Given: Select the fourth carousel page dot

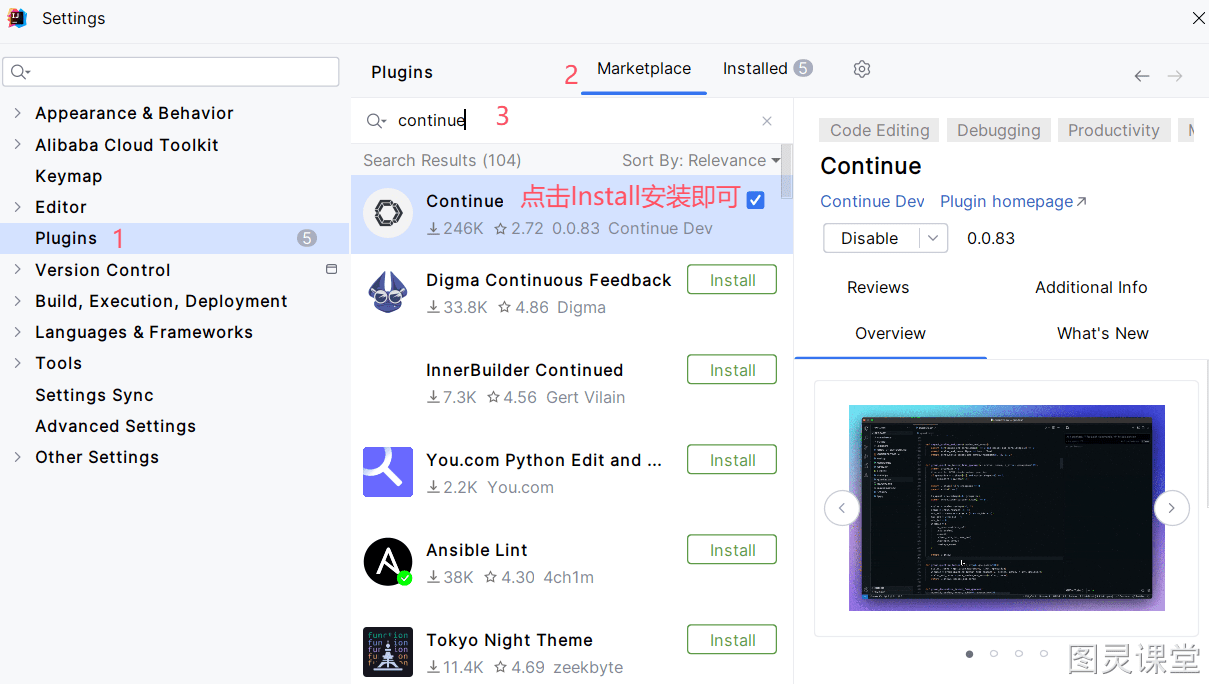Looking at the screenshot, I should click(1044, 653).
